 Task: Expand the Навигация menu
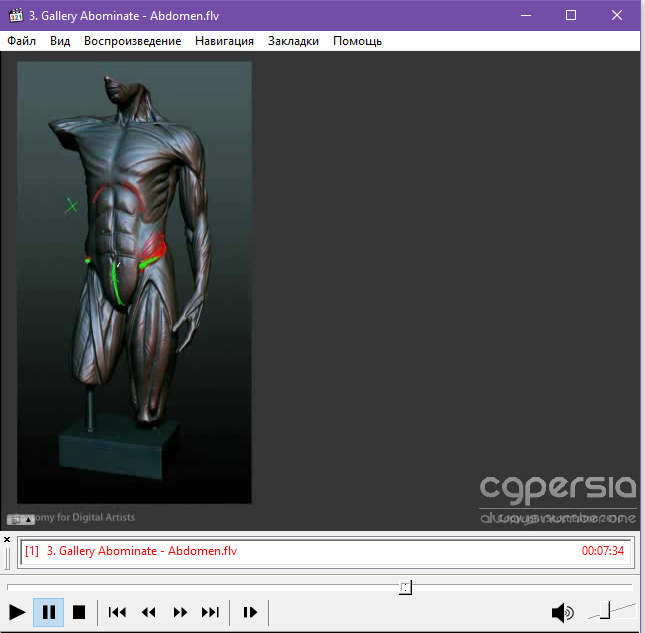tap(224, 41)
